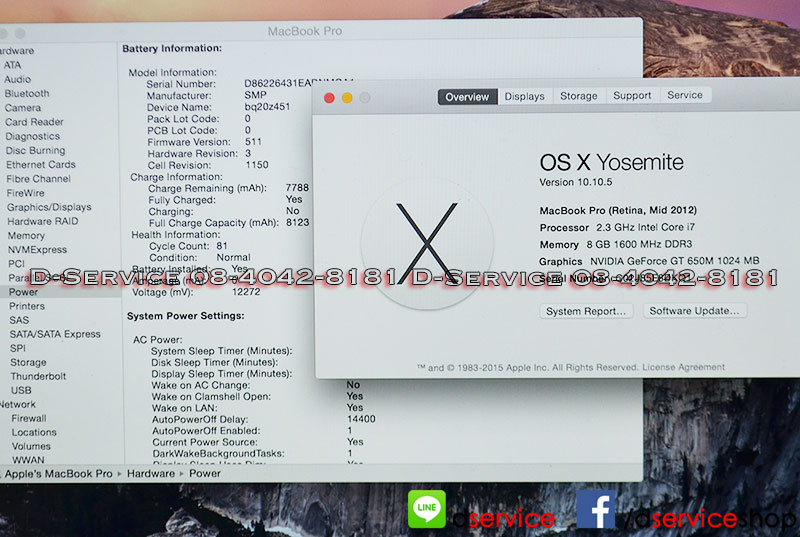Click the OS X Yosemite logo
Image resolution: width=800 pixels, height=537 pixels.
(x=427, y=244)
